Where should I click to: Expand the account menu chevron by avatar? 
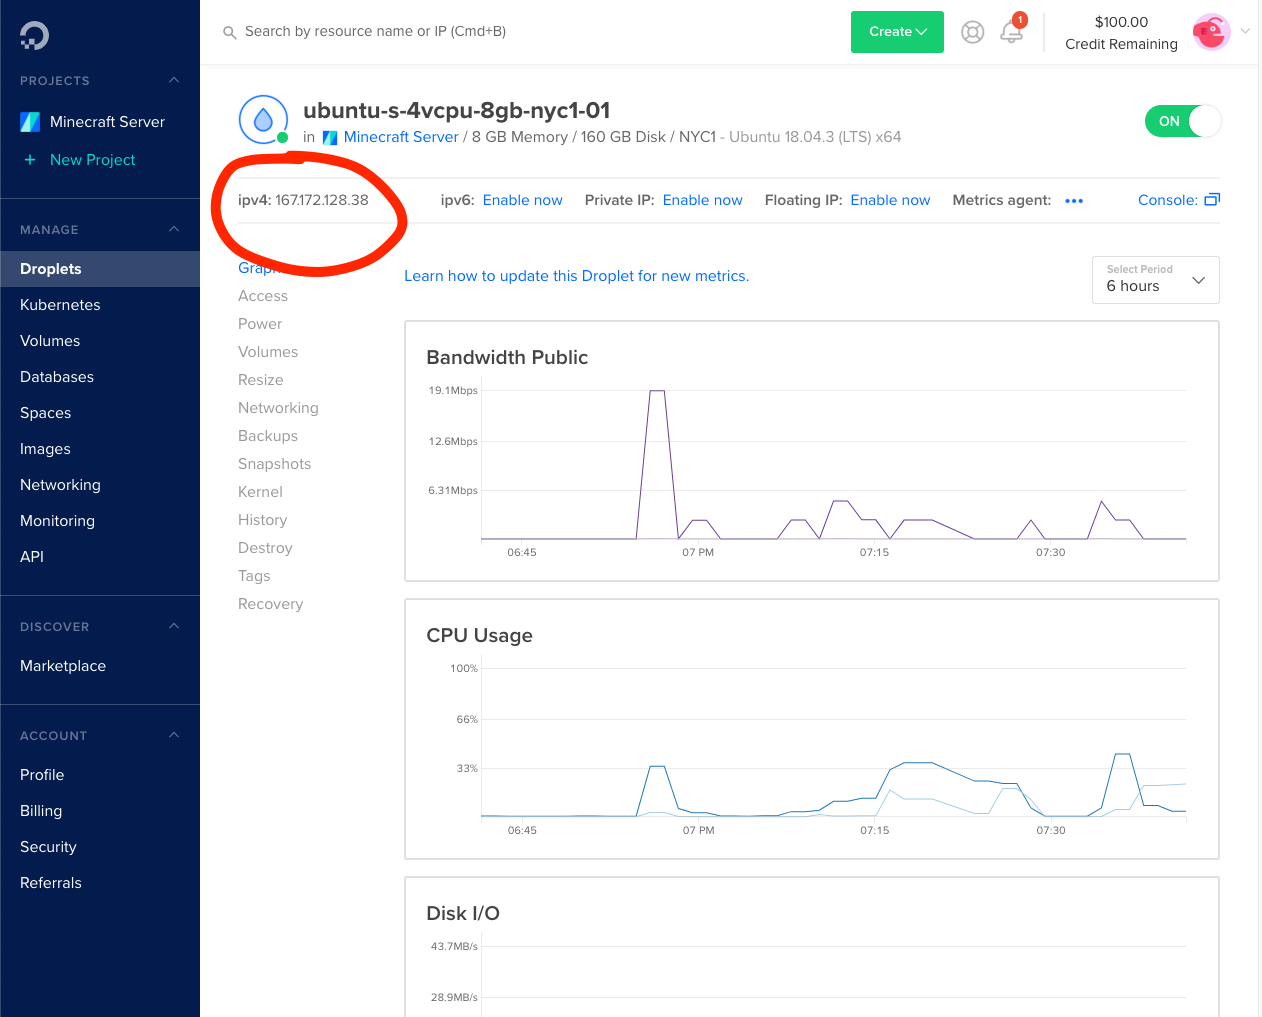point(1245,31)
